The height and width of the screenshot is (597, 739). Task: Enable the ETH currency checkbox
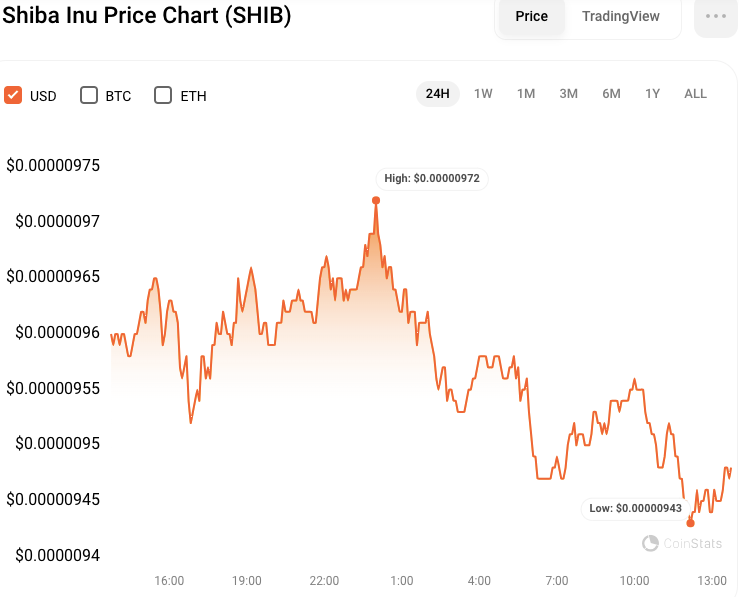pyautogui.click(x=163, y=95)
